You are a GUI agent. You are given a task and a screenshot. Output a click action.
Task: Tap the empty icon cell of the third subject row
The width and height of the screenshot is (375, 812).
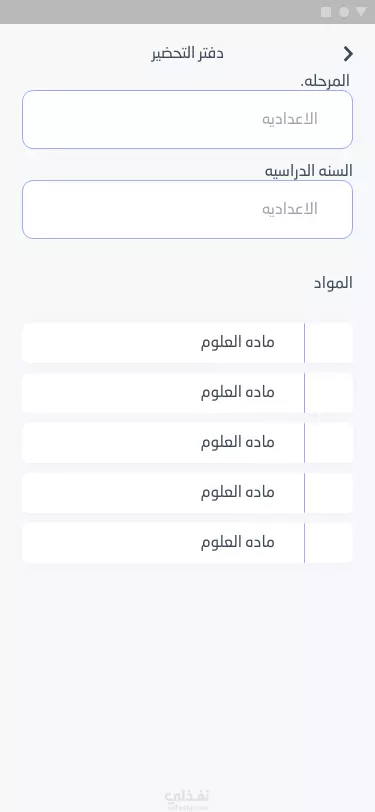tap(329, 442)
